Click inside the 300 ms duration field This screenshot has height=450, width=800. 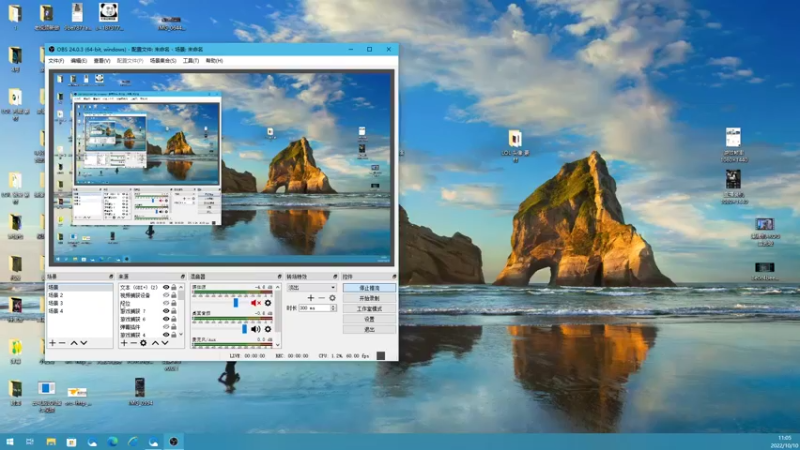(x=315, y=308)
